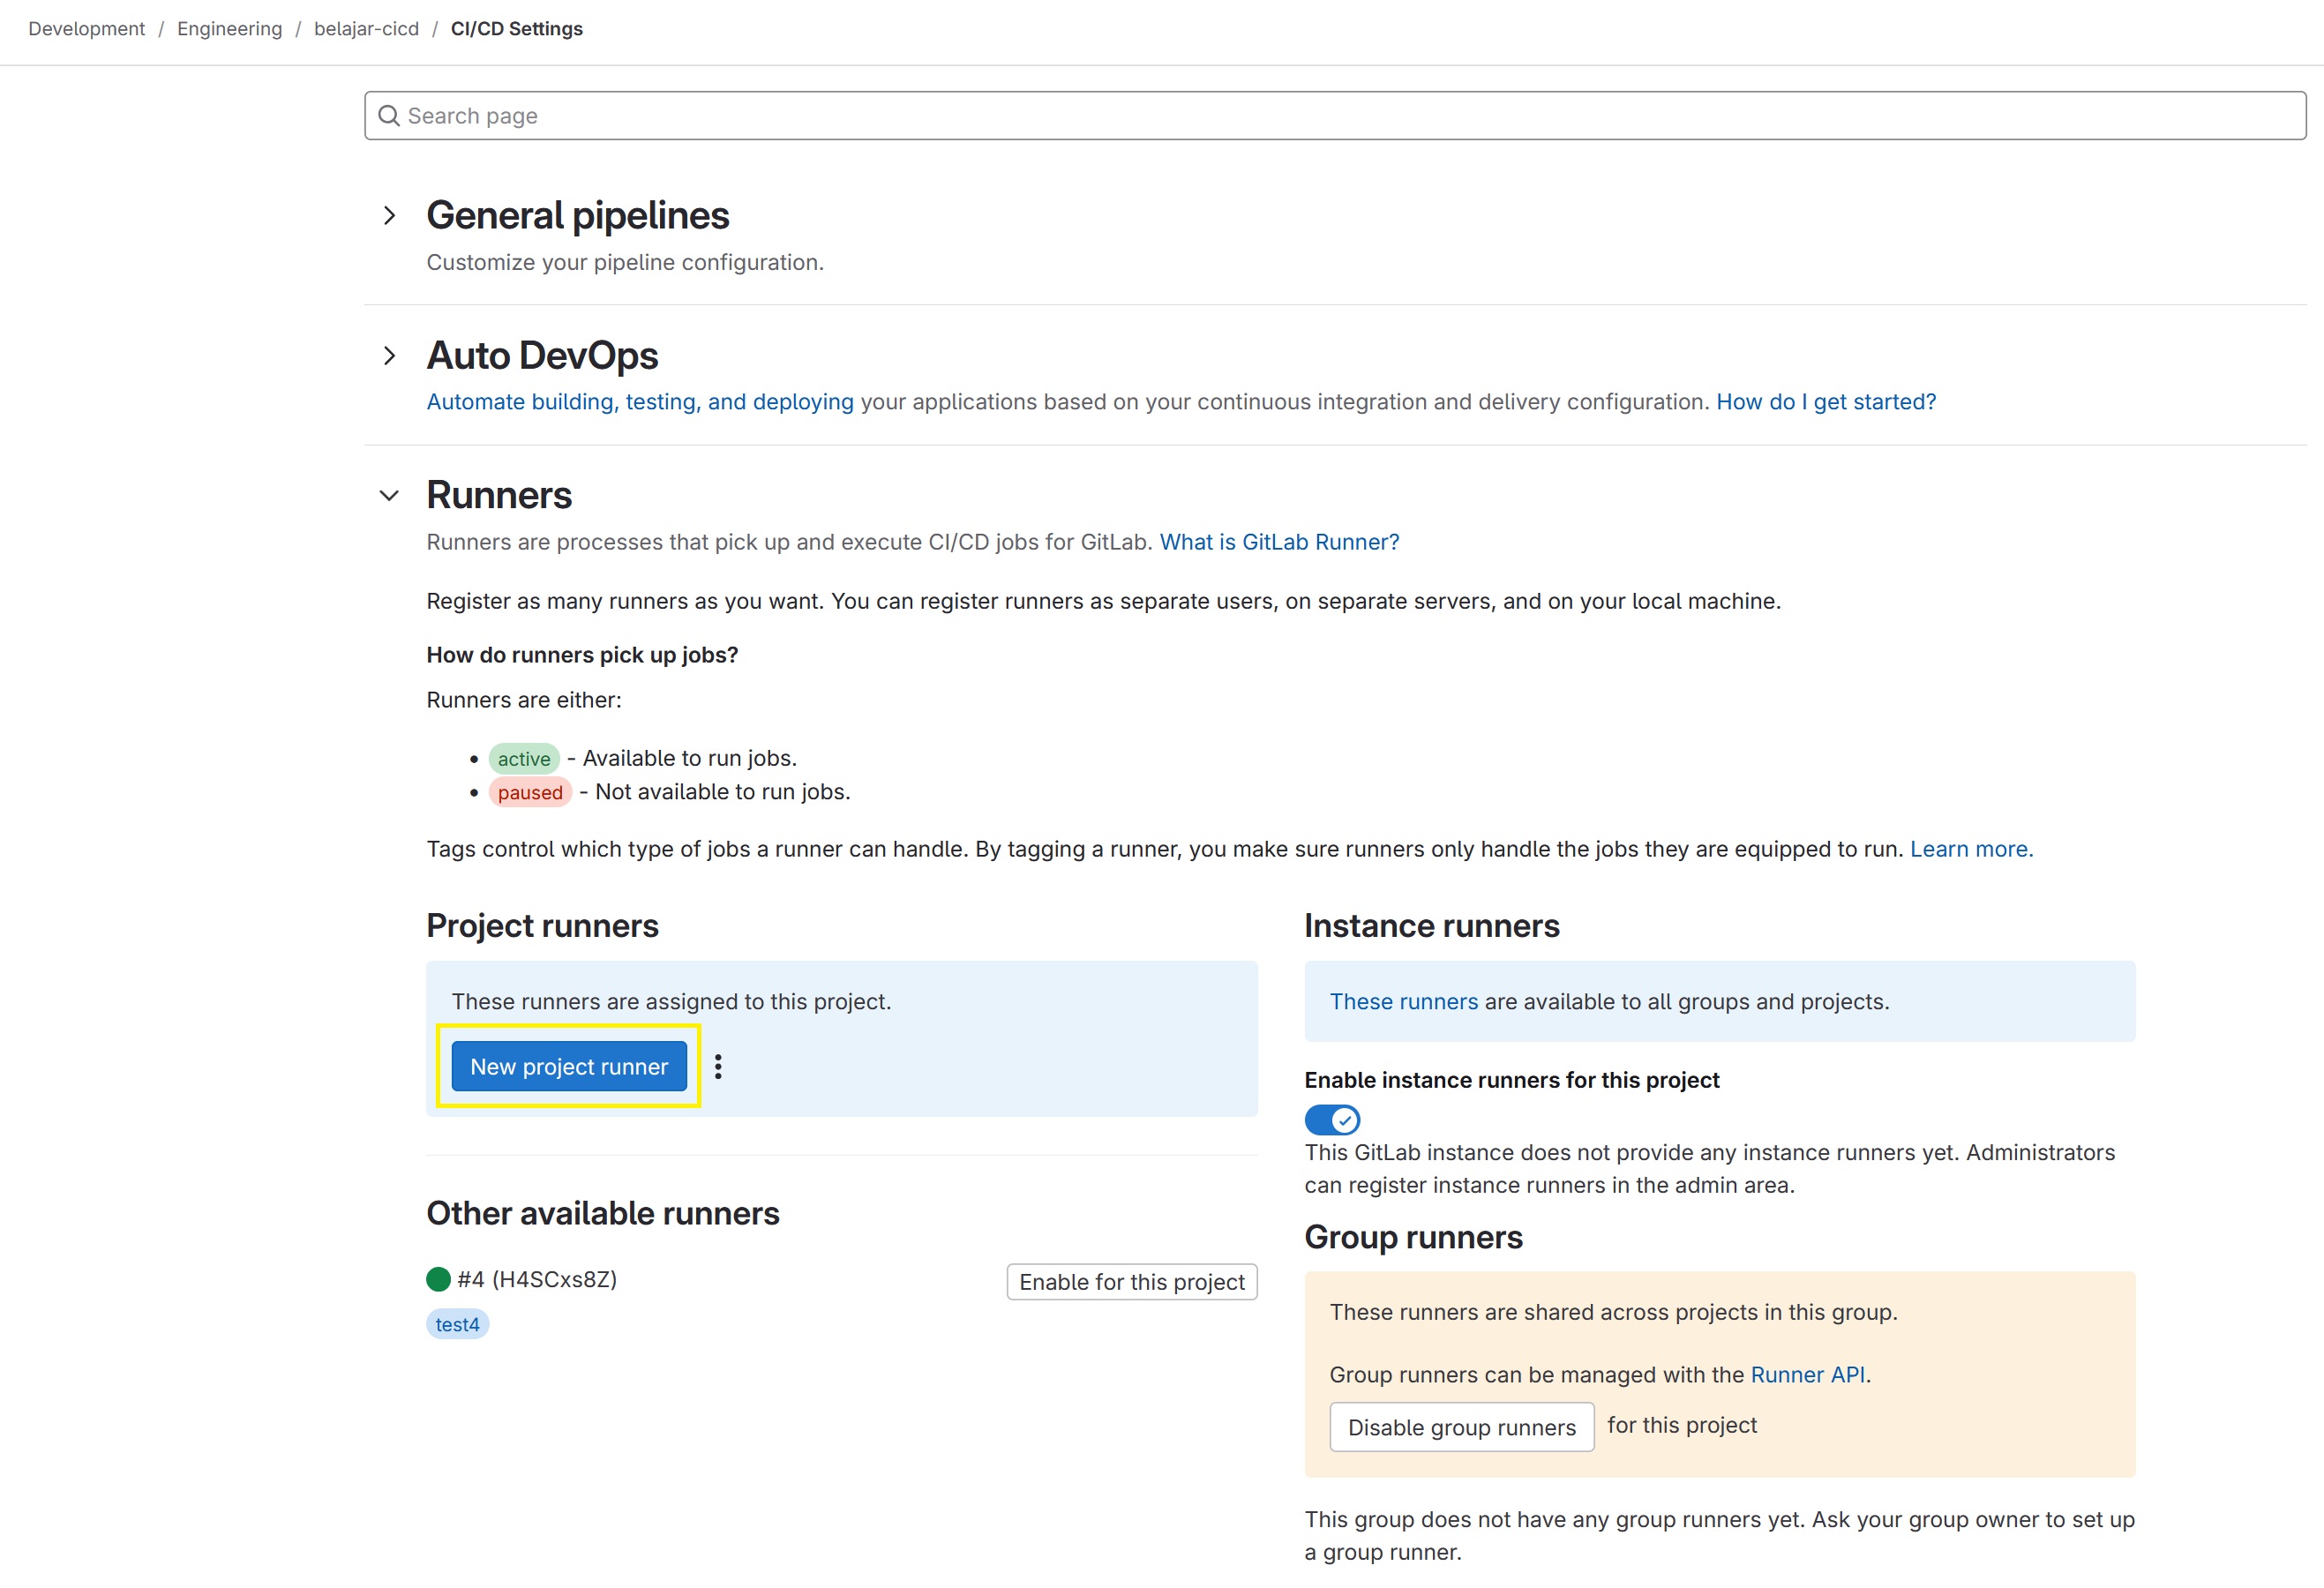Image resolution: width=2324 pixels, height=1588 pixels.
Task: Click the paused status badge
Action: pyautogui.click(x=530, y=793)
